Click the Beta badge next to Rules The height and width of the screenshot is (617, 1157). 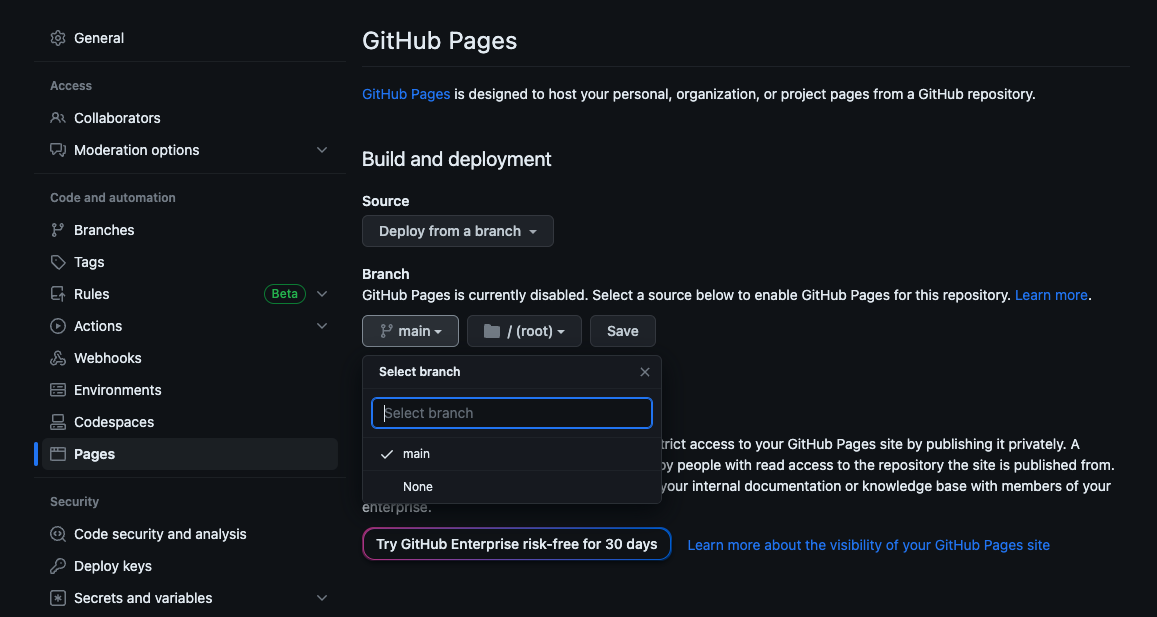pyautogui.click(x=285, y=294)
